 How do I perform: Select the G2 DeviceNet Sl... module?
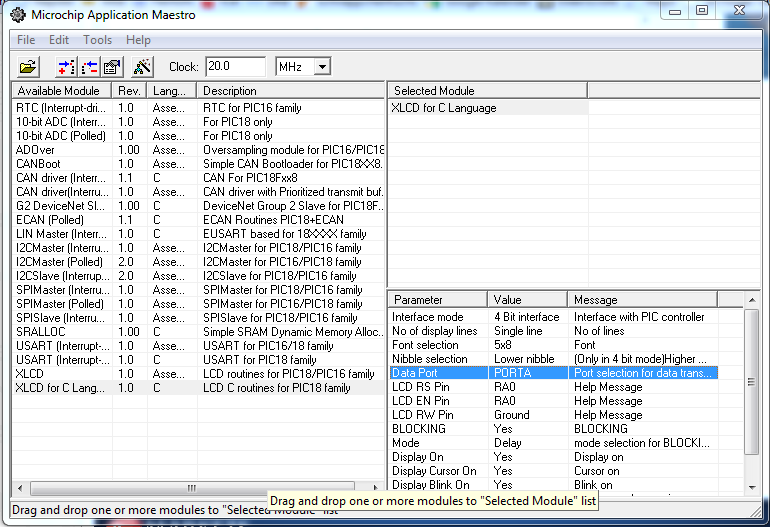pos(198,206)
